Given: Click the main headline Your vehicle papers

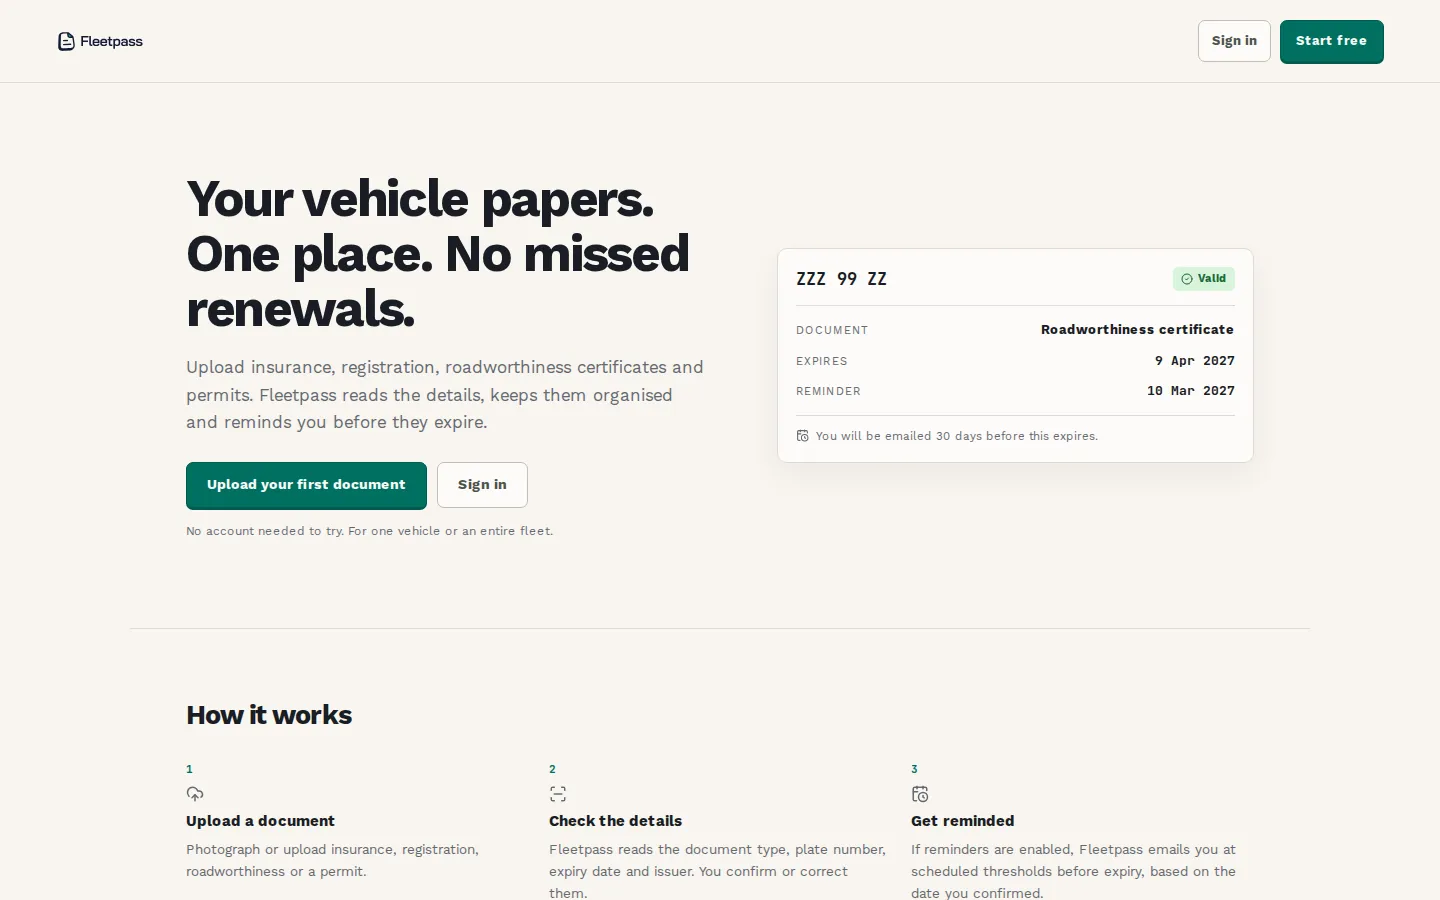Looking at the screenshot, I should [x=438, y=253].
